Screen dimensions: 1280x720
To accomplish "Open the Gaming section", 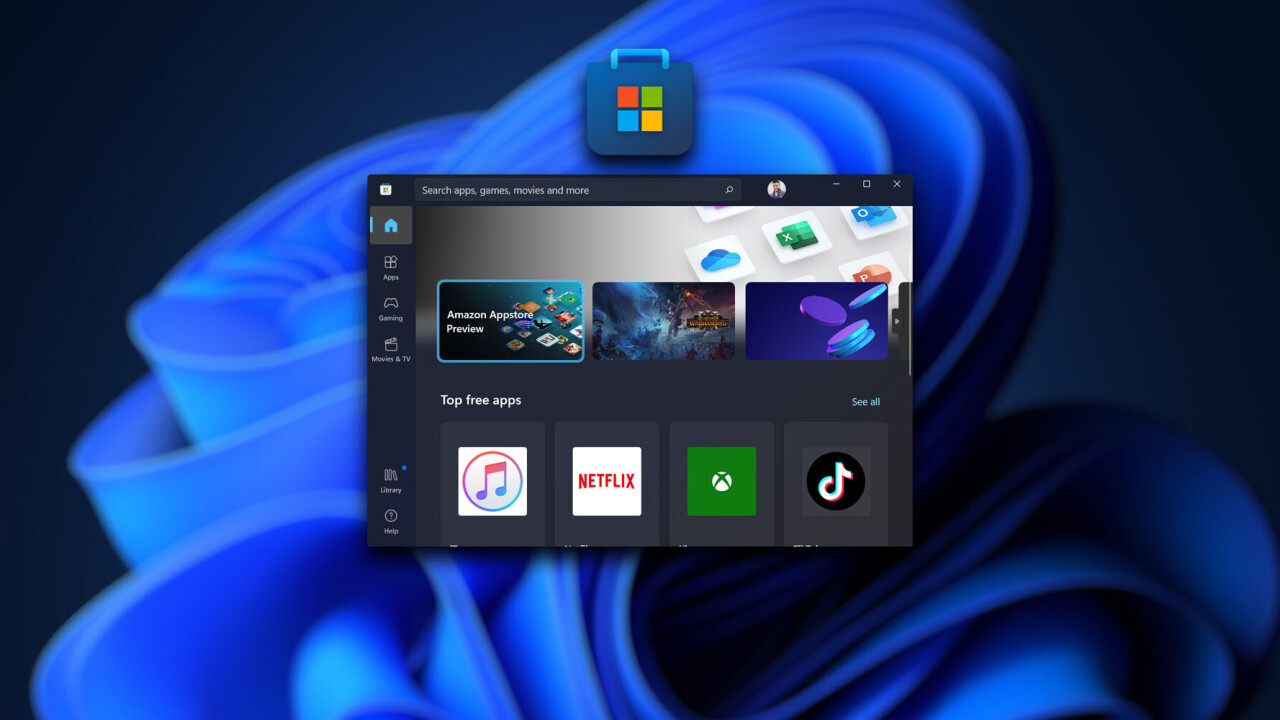I will point(391,307).
